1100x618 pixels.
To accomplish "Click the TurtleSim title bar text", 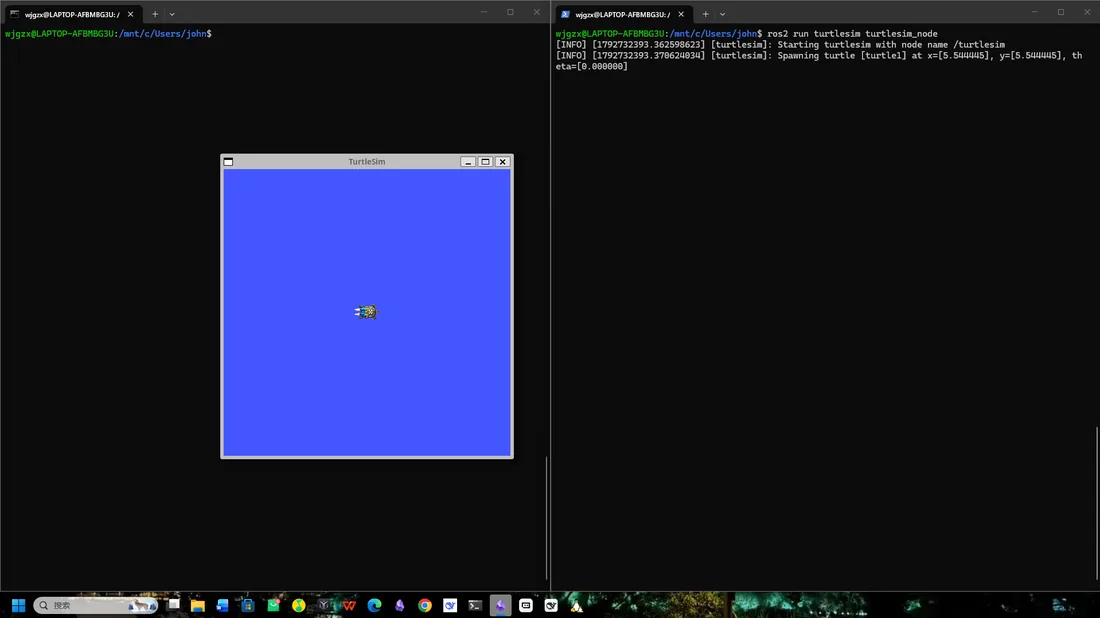I will 367,161.
